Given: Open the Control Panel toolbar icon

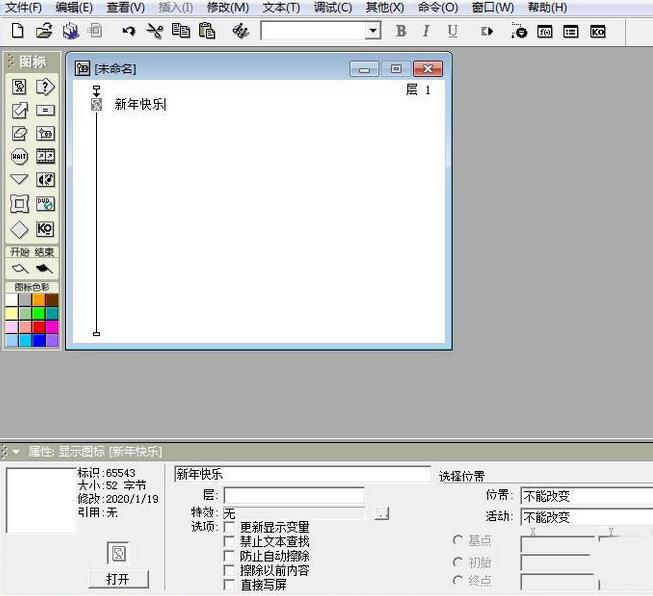Looking at the screenshot, I should click(x=519, y=31).
